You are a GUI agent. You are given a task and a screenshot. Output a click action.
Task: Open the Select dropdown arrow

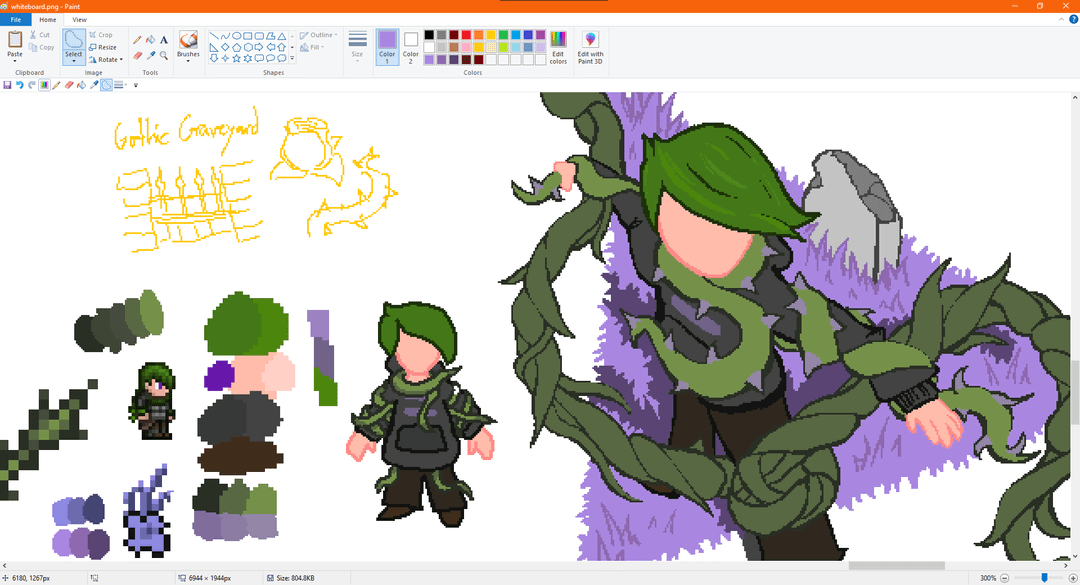pyautogui.click(x=74, y=62)
